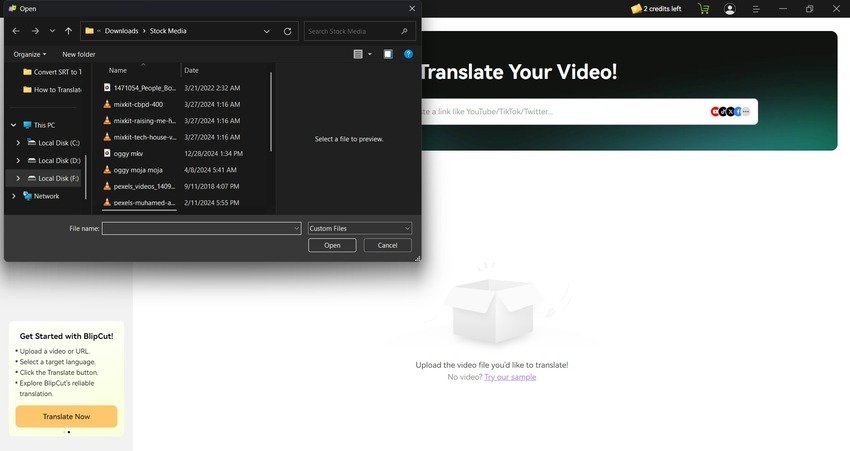The width and height of the screenshot is (850, 451).
Task: Click Try our sample link
Action: [x=510, y=377]
